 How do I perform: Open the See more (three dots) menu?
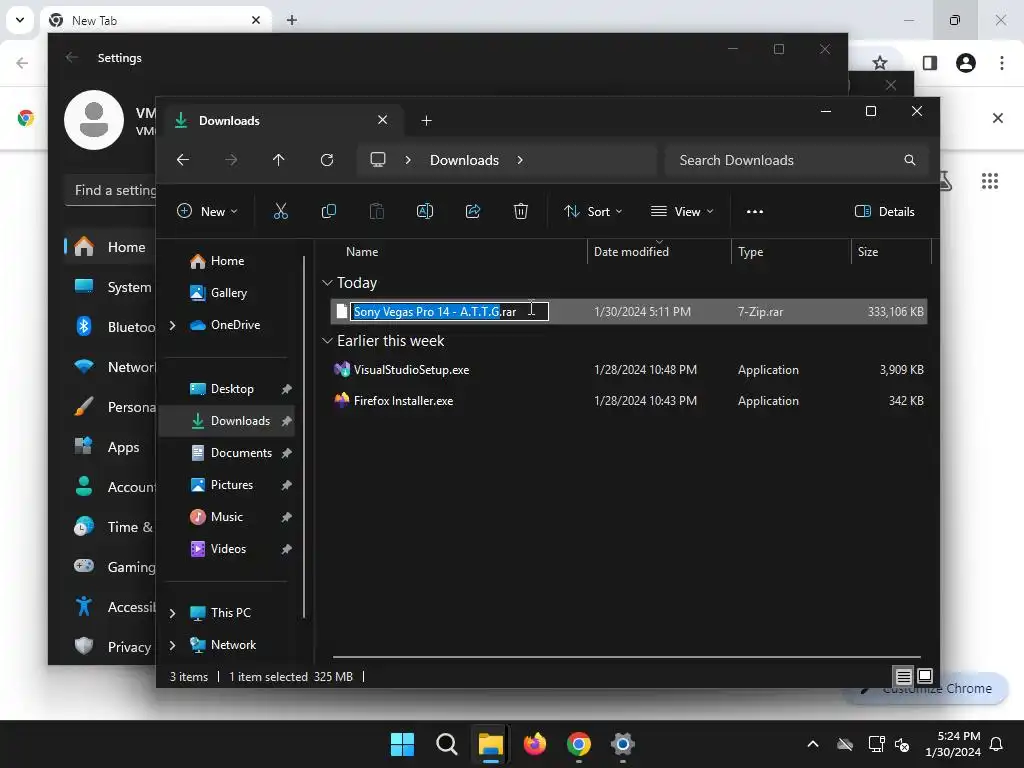coord(755,212)
